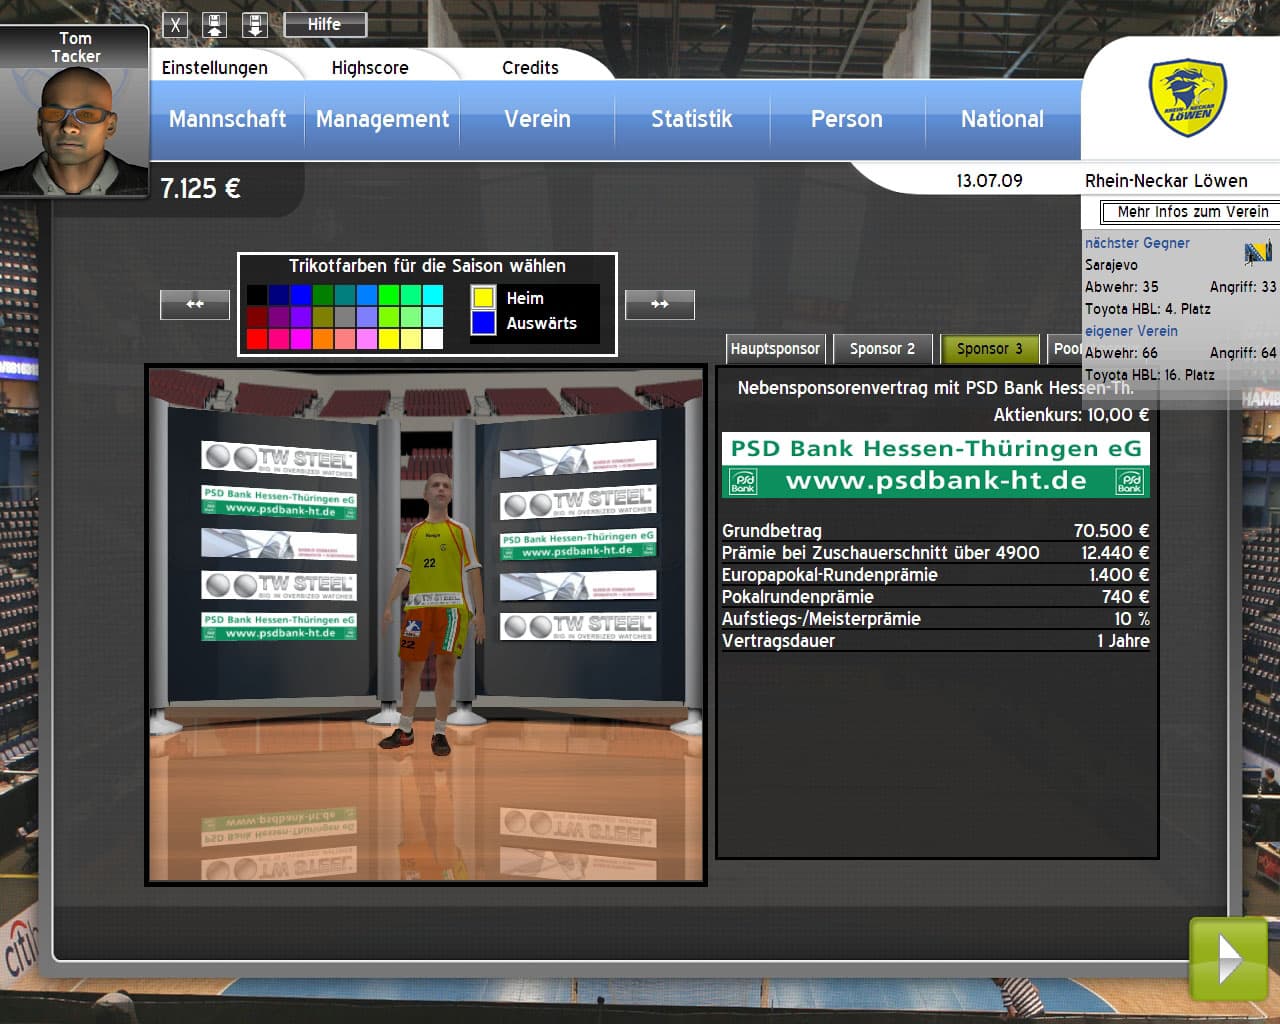
Task: Open the Hilfe help button
Action: (324, 24)
